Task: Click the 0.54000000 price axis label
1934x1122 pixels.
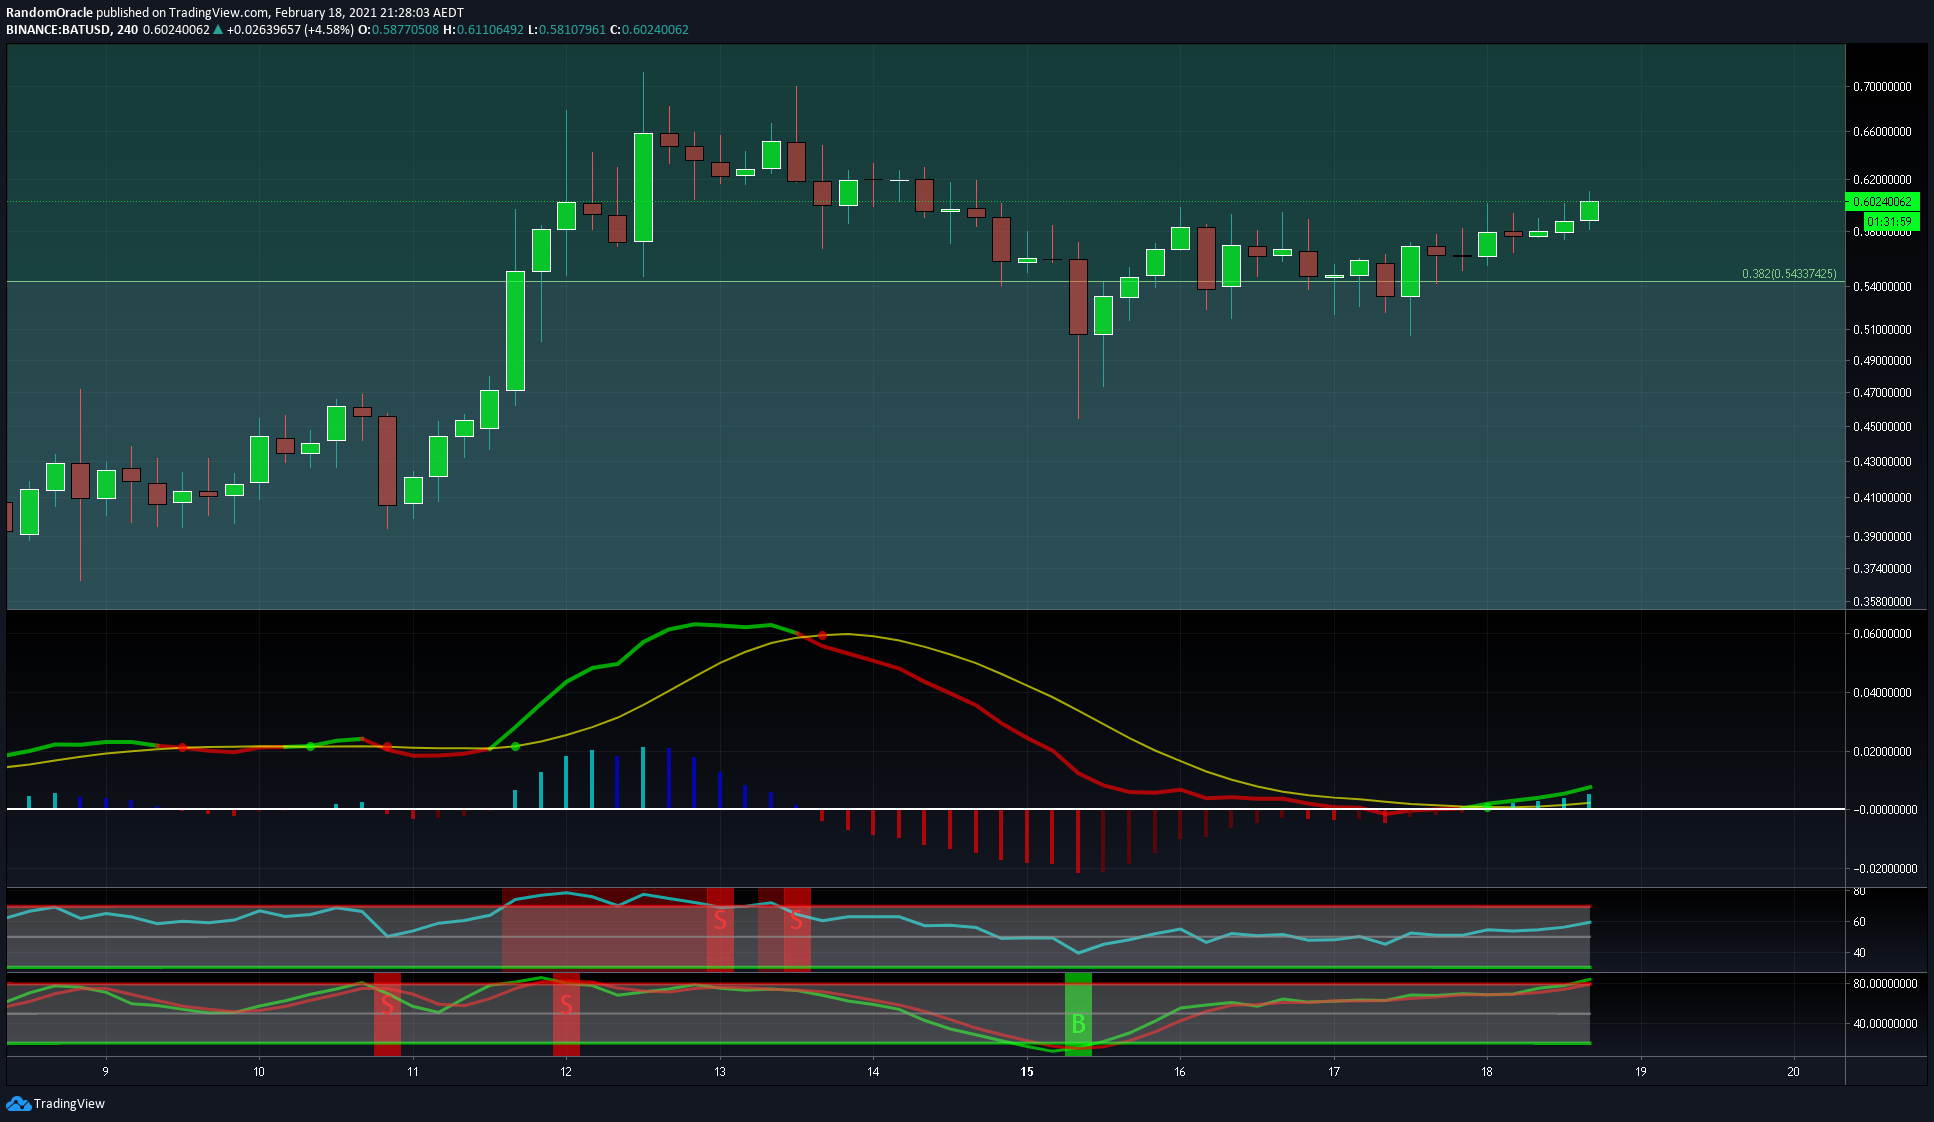Action: coord(1882,287)
